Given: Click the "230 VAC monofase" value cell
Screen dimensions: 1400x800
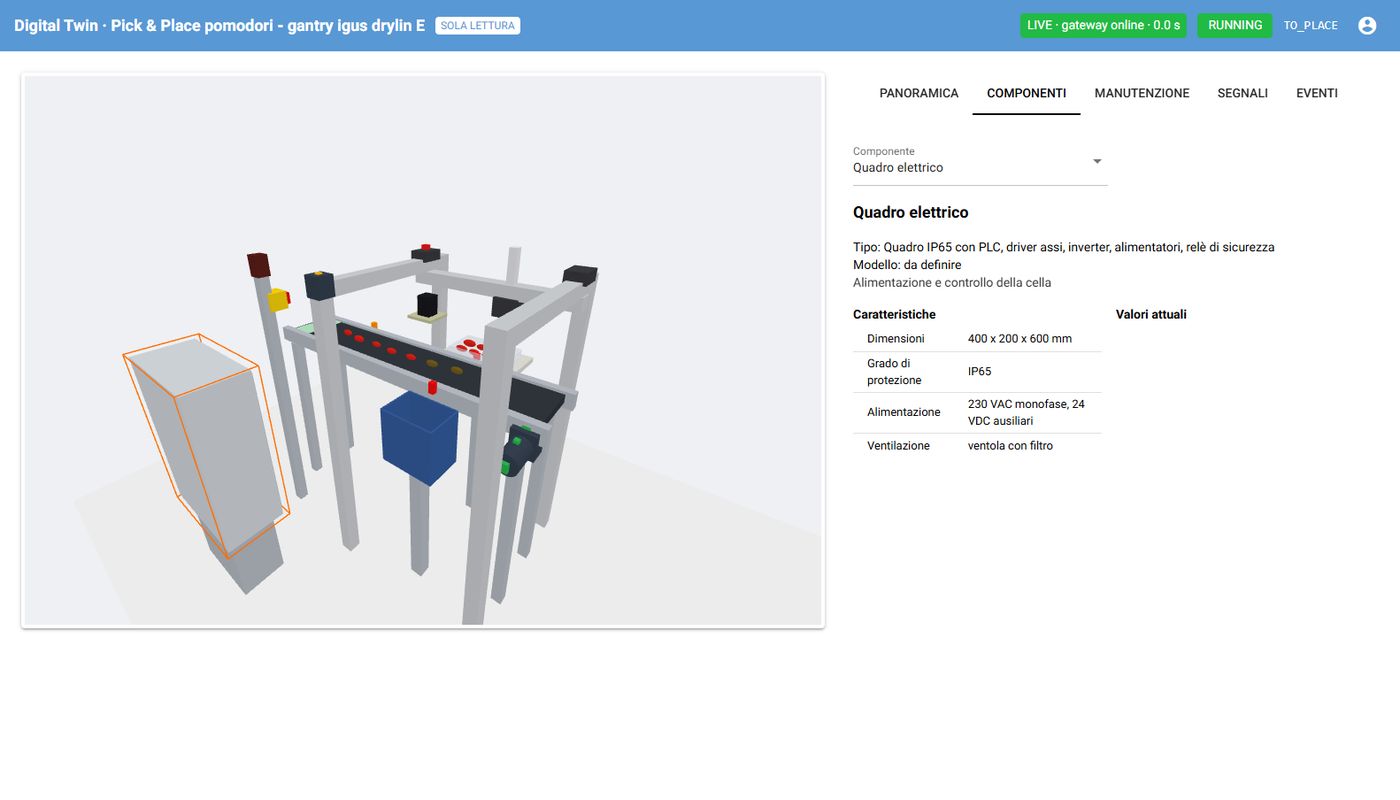Looking at the screenshot, I should pos(1027,412).
